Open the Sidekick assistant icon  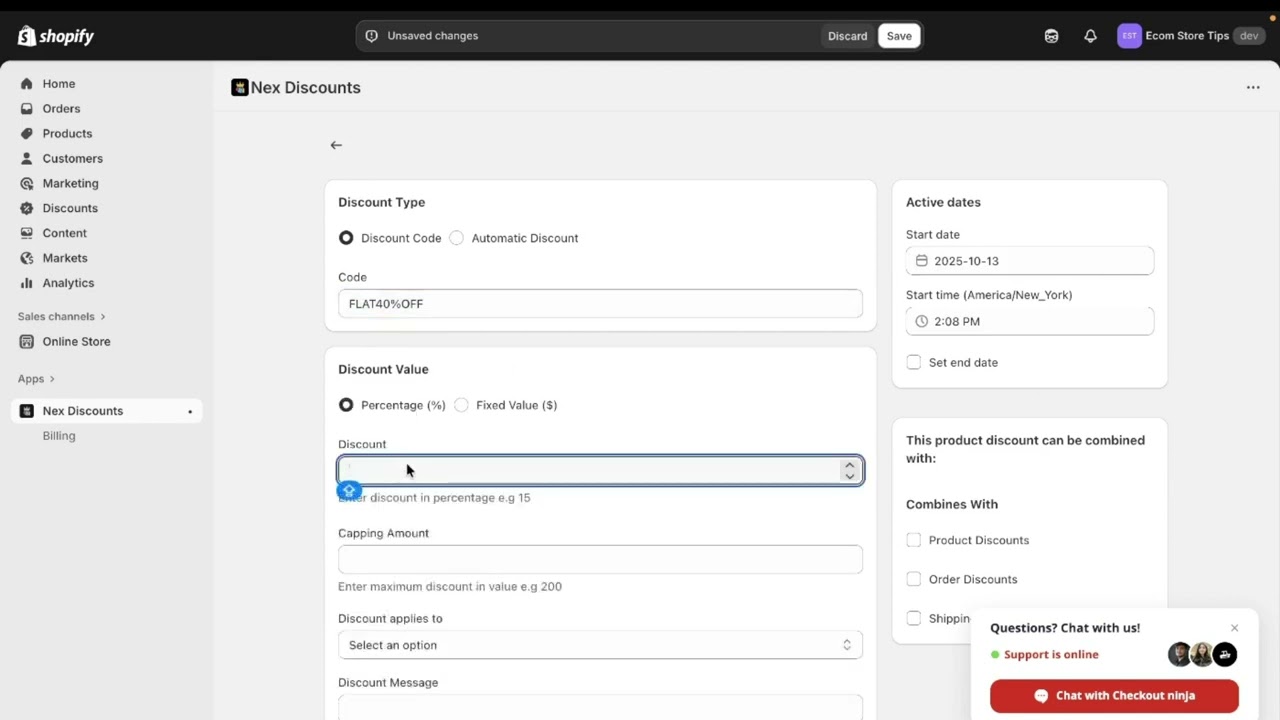[x=1051, y=36]
